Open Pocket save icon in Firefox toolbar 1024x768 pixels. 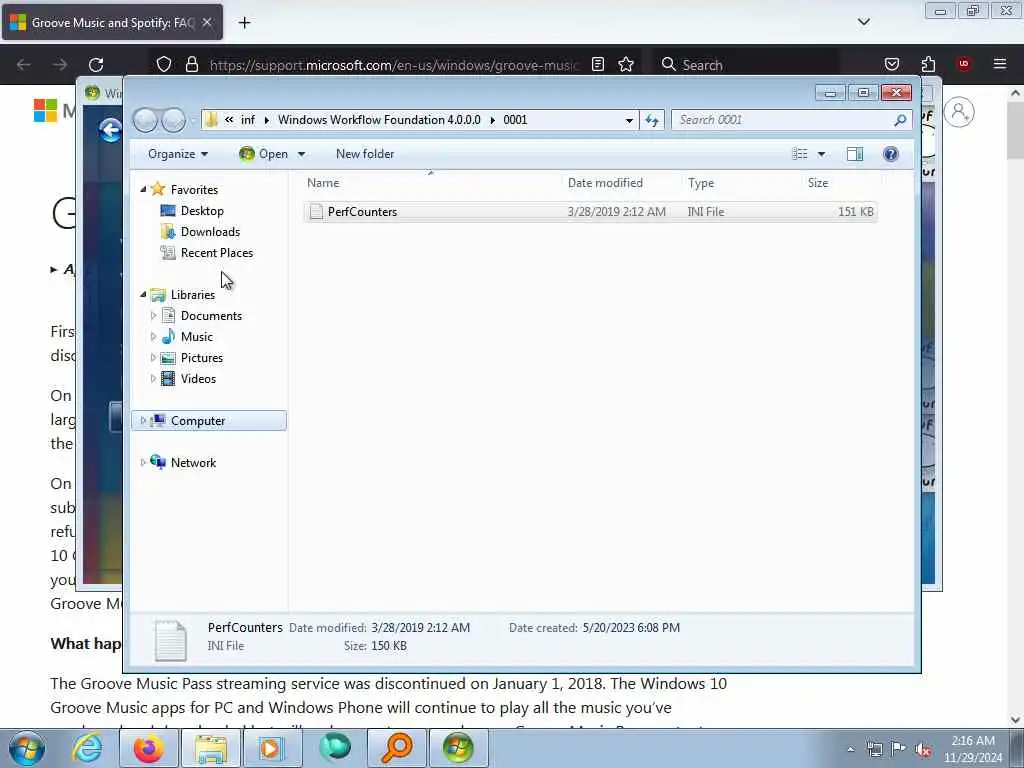(x=892, y=64)
